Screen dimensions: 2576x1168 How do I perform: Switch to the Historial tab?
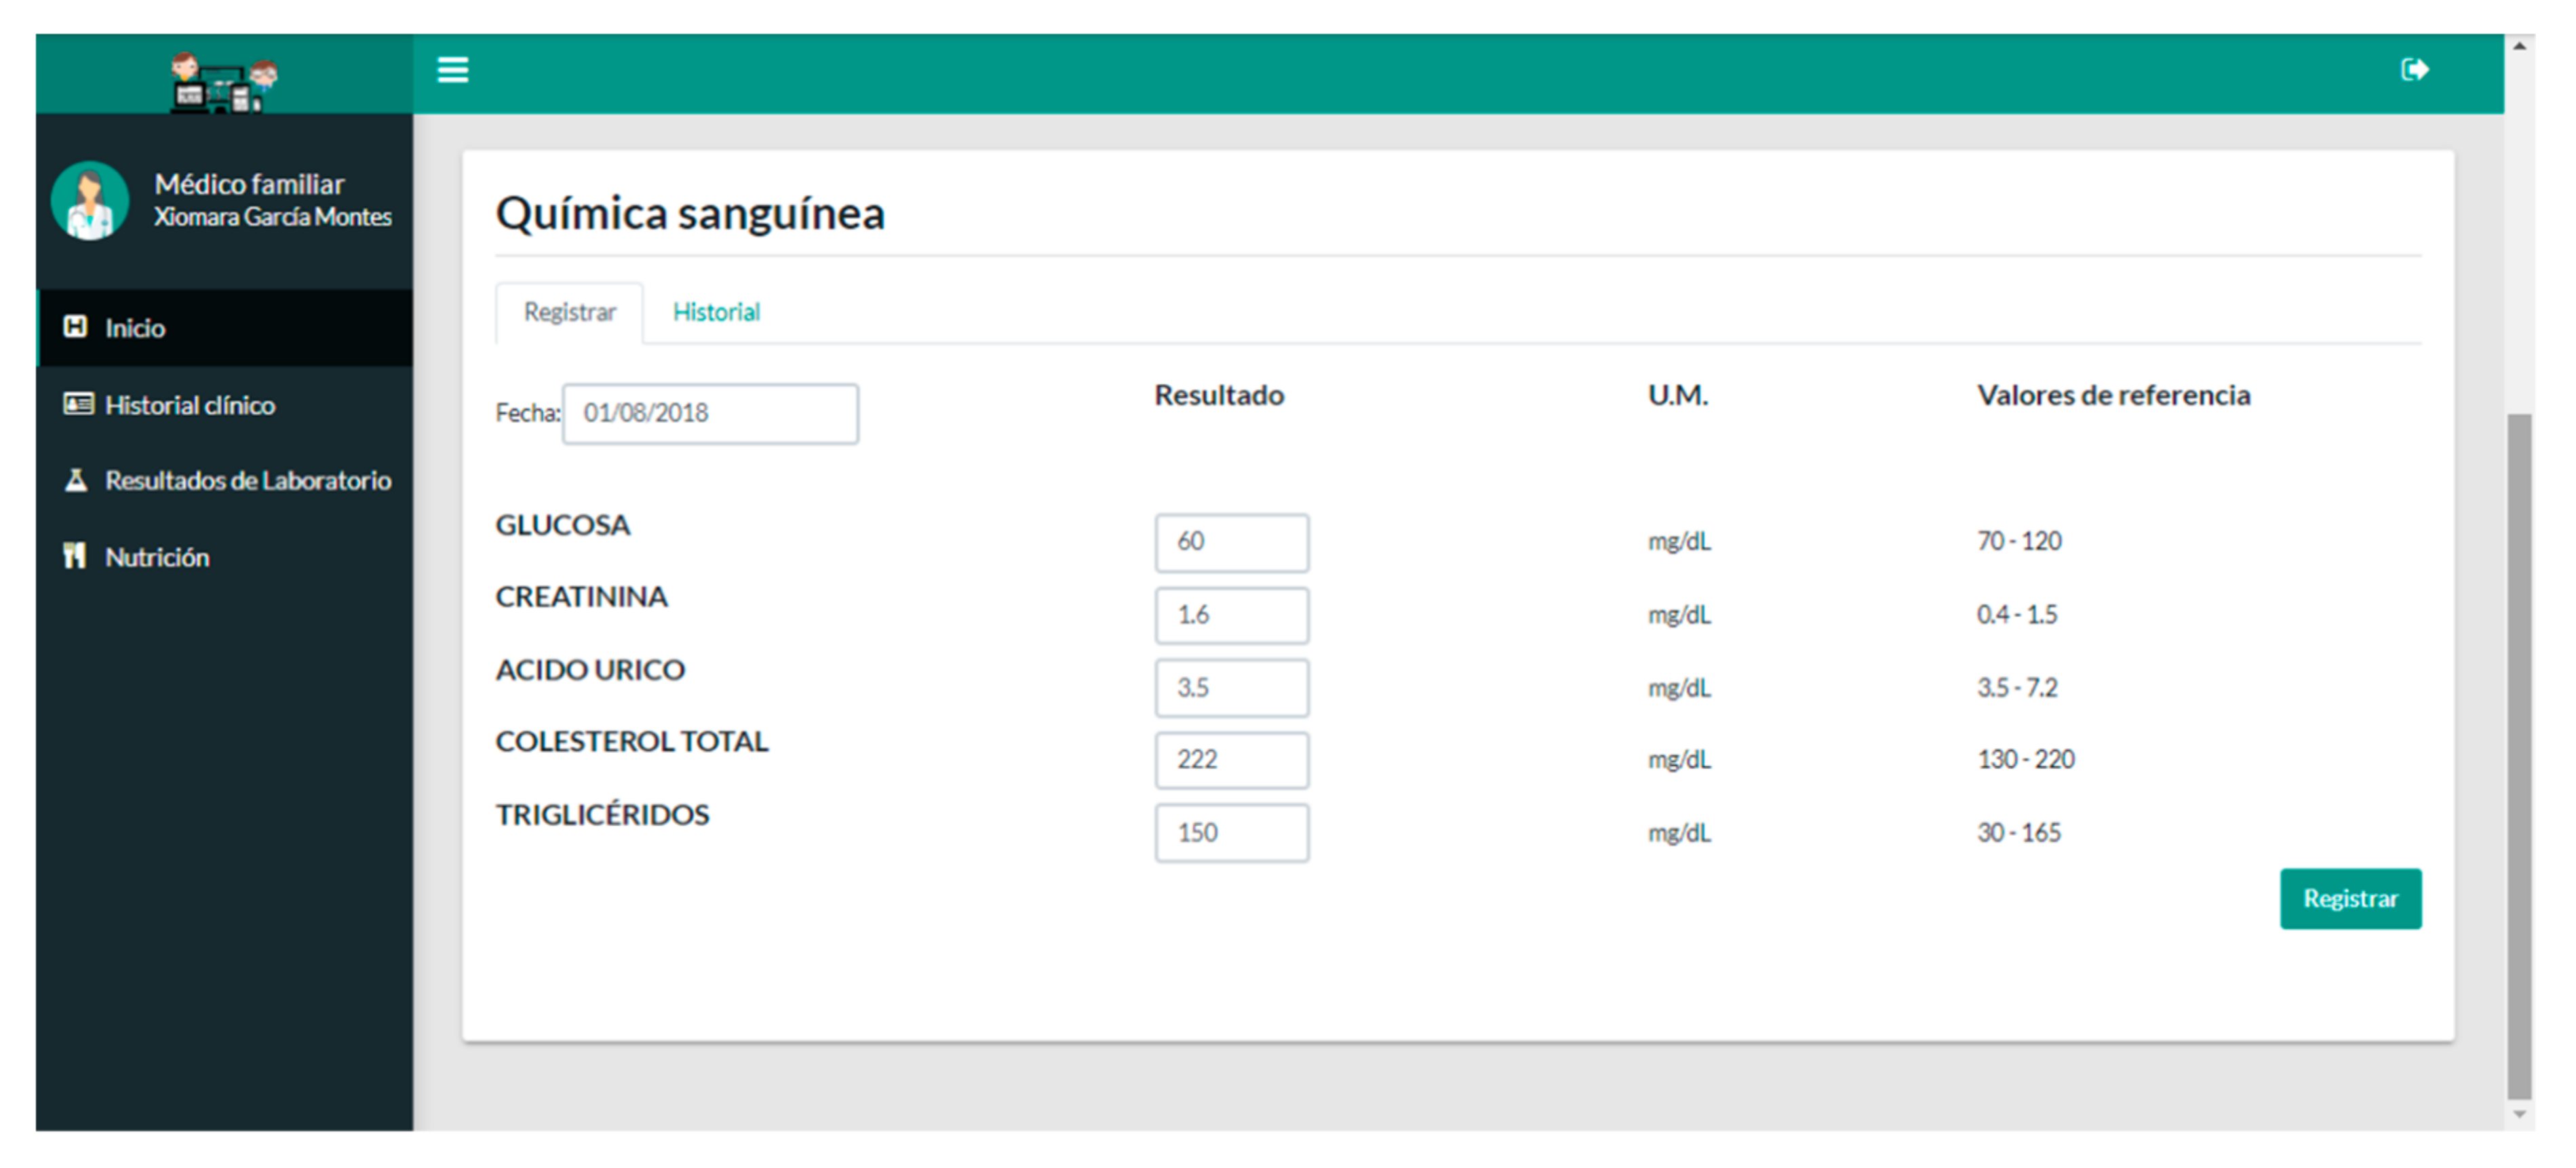(716, 312)
